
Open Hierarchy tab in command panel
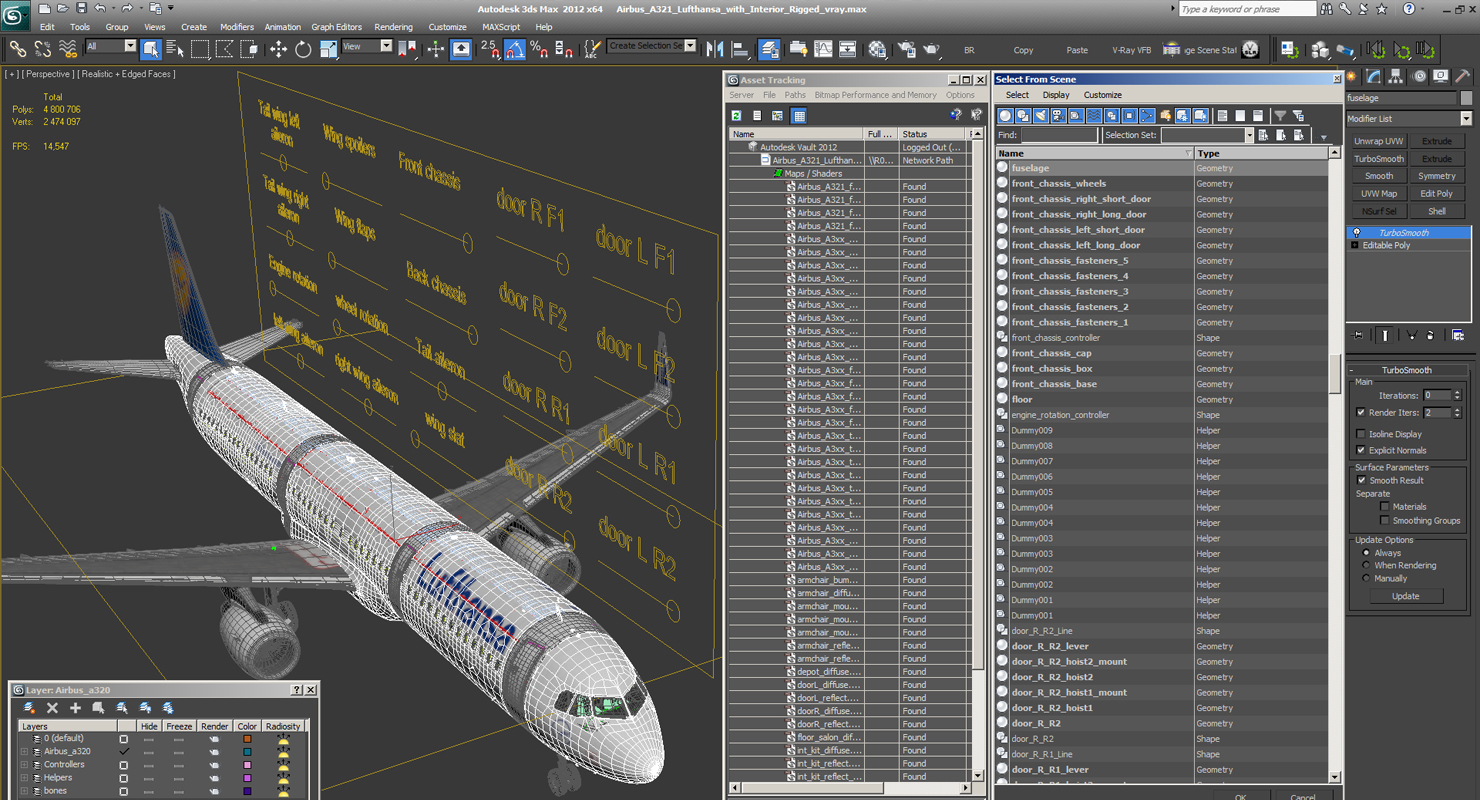1396,76
